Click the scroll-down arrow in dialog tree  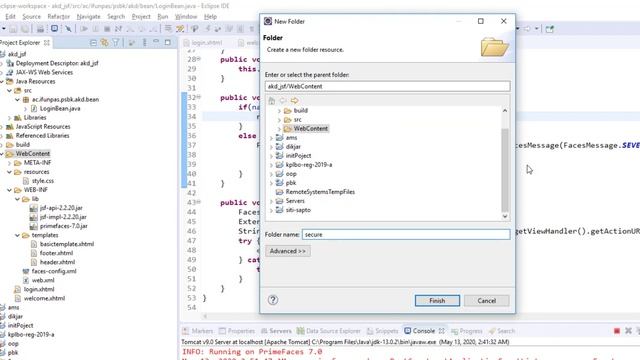(505, 216)
